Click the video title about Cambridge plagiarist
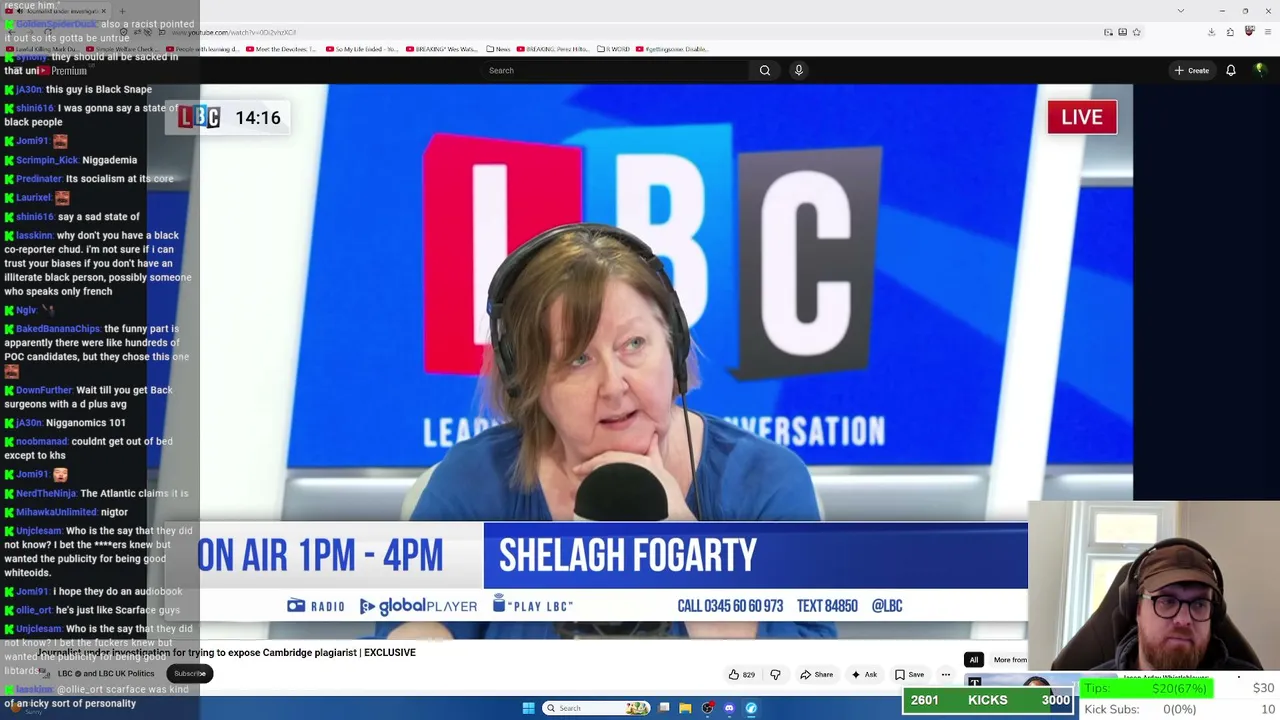 pos(226,652)
